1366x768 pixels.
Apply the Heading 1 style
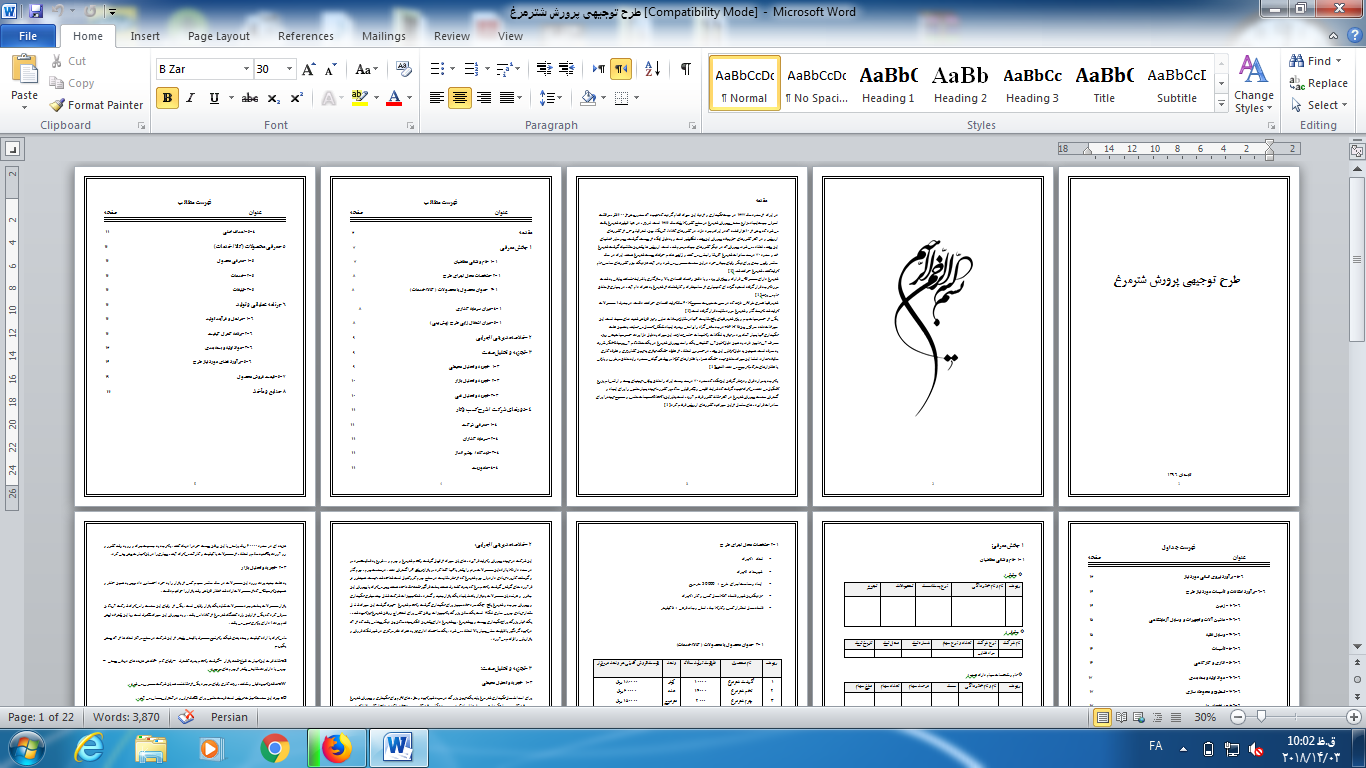pos(888,84)
